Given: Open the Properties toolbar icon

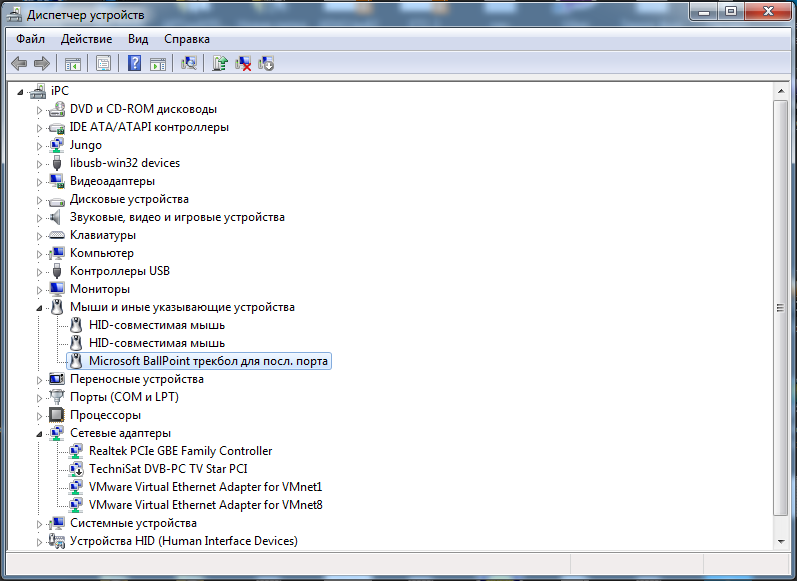Looking at the screenshot, I should pos(103,64).
